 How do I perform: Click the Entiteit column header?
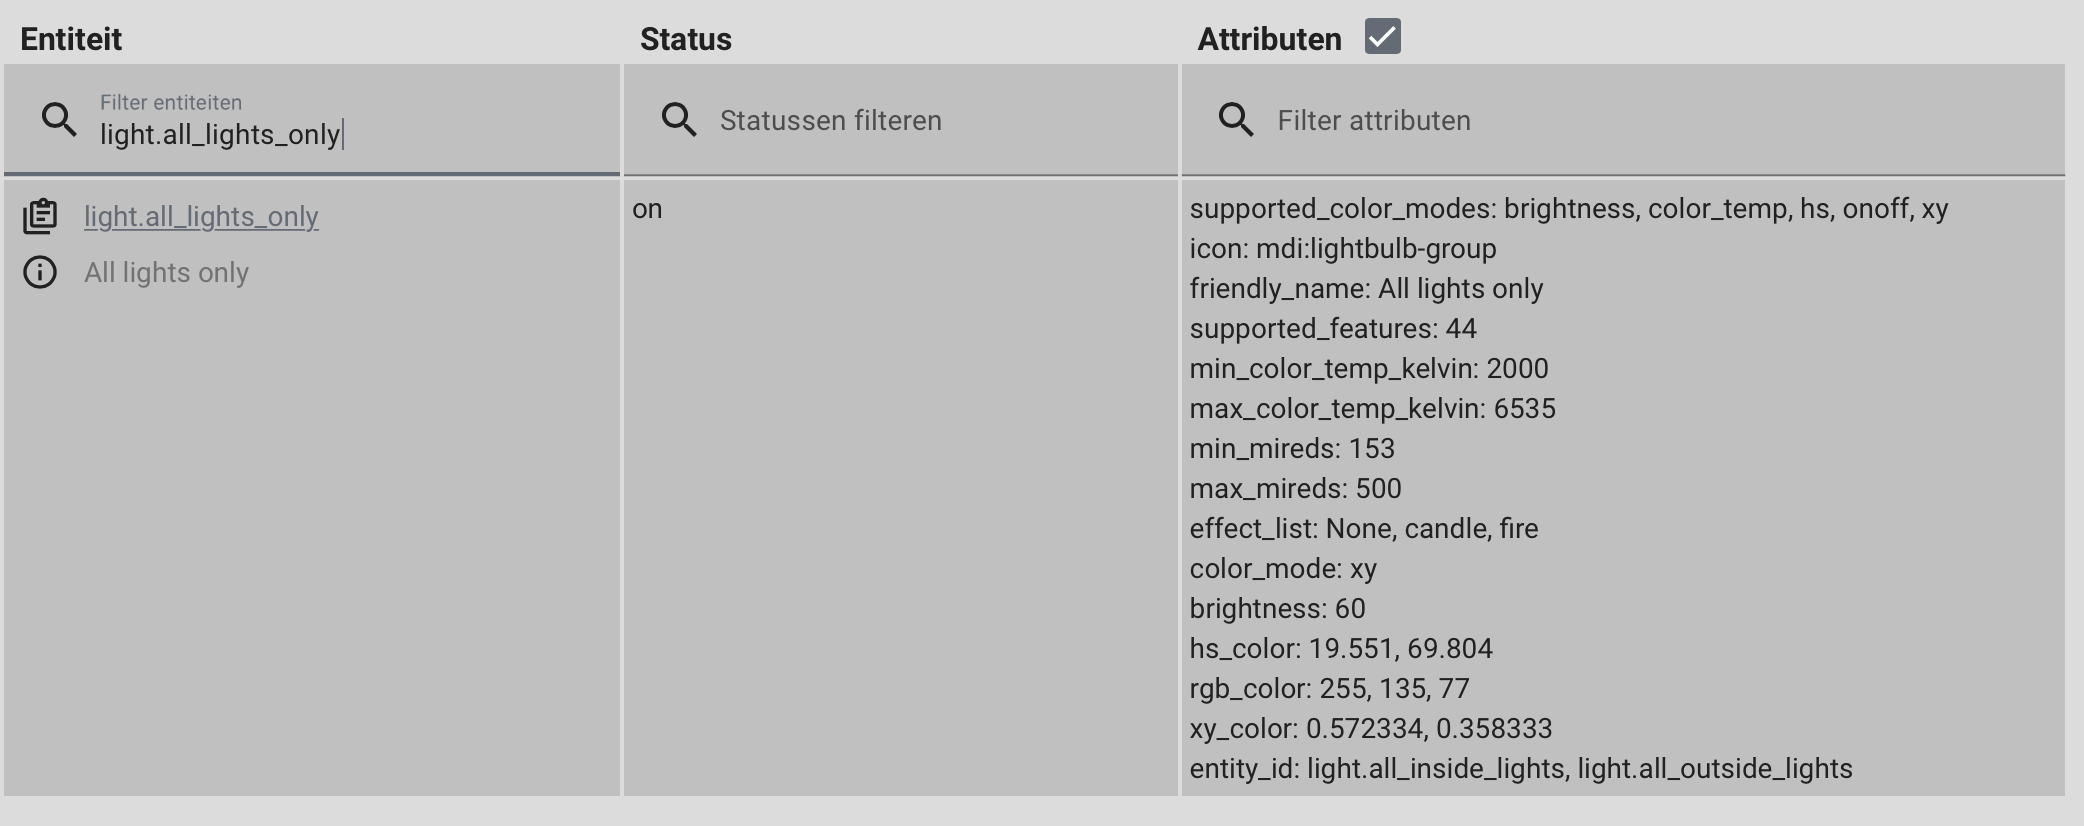click(72, 38)
